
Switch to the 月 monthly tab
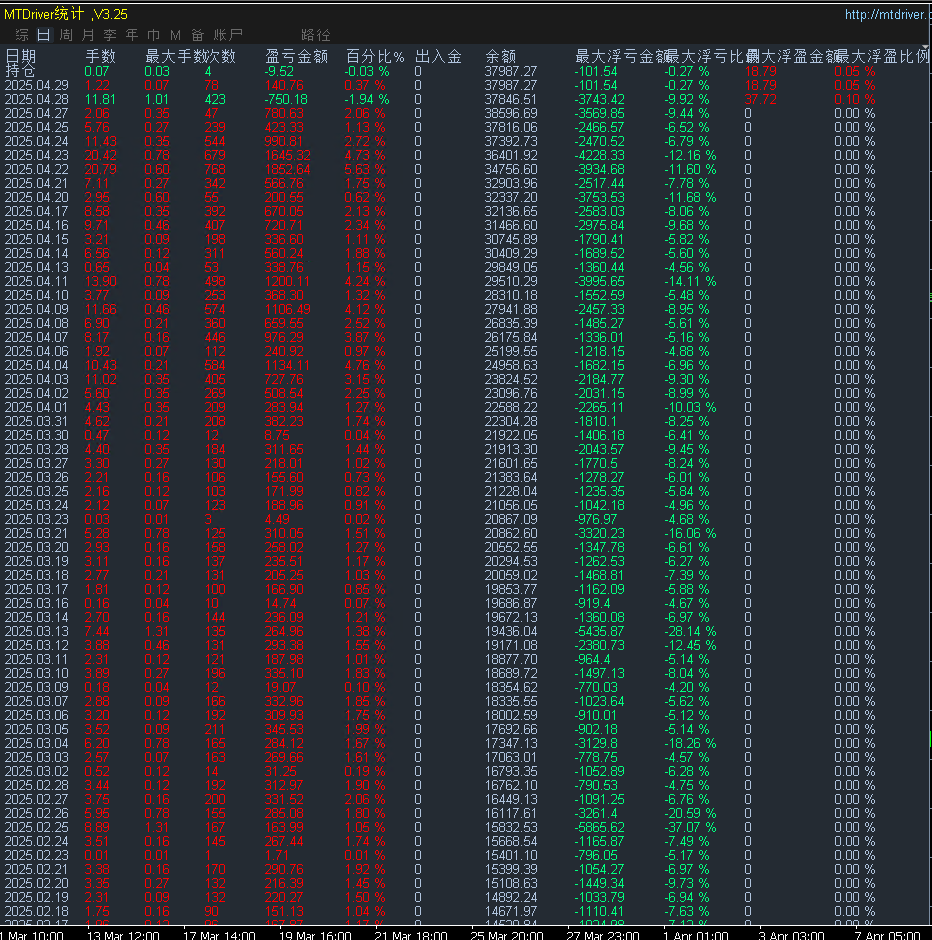point(88,35)
